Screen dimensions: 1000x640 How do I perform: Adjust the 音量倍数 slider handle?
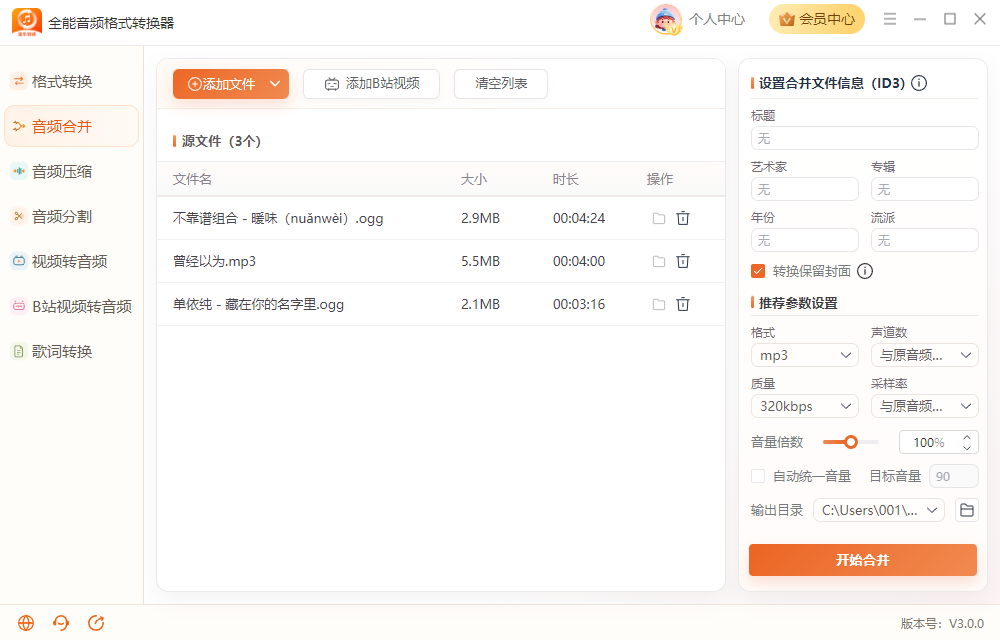coord(850,442)
